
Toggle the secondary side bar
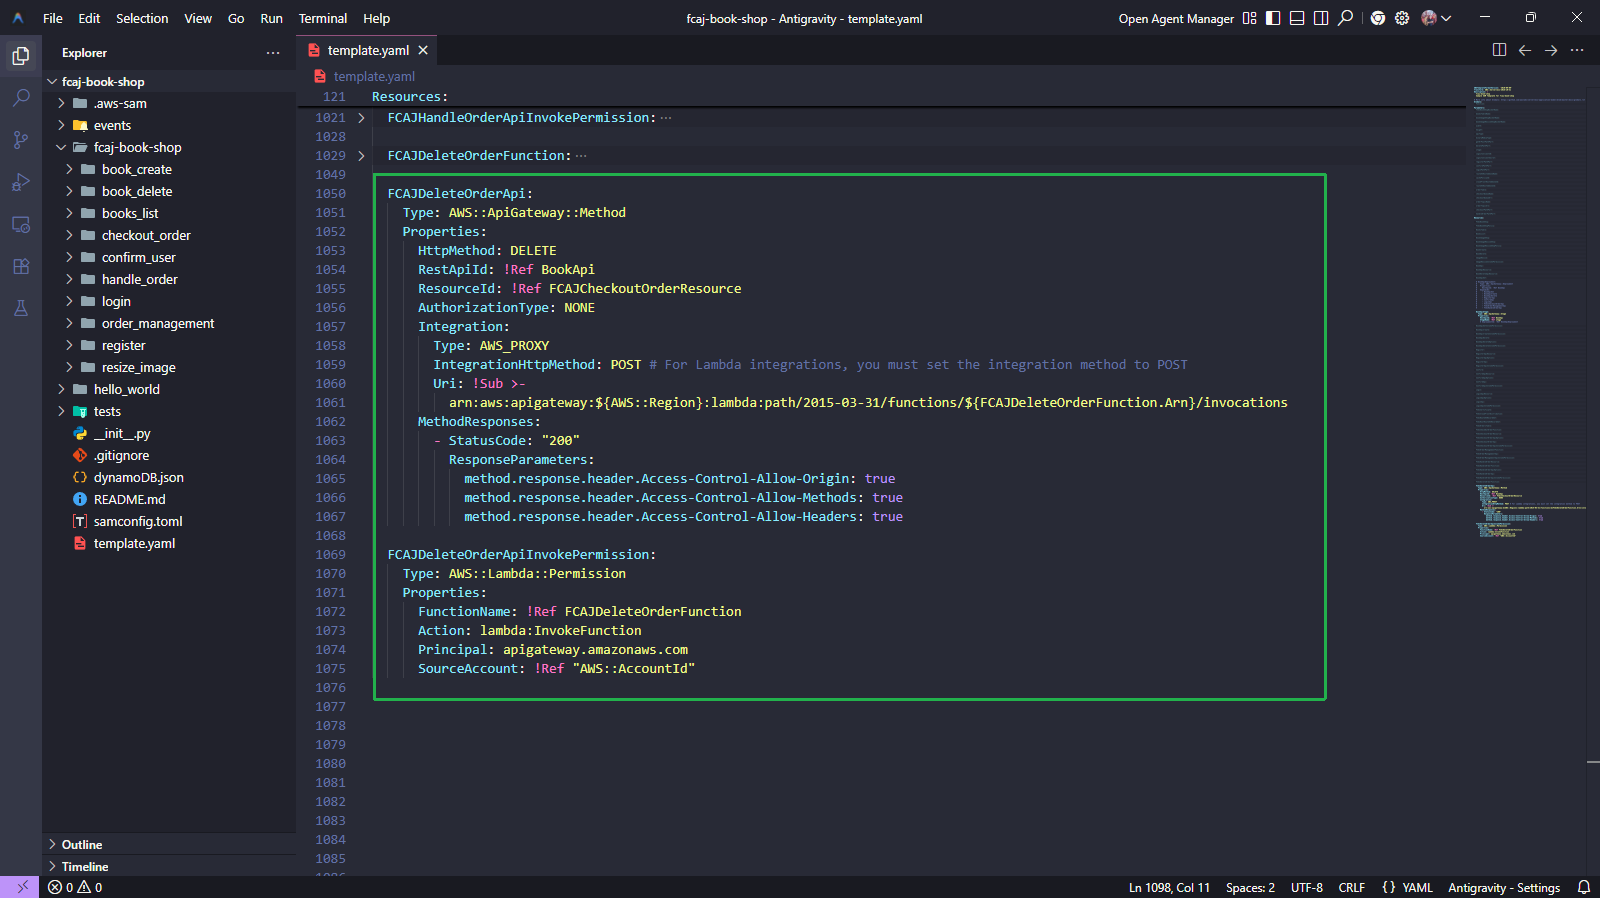[x=1321, y=18]
